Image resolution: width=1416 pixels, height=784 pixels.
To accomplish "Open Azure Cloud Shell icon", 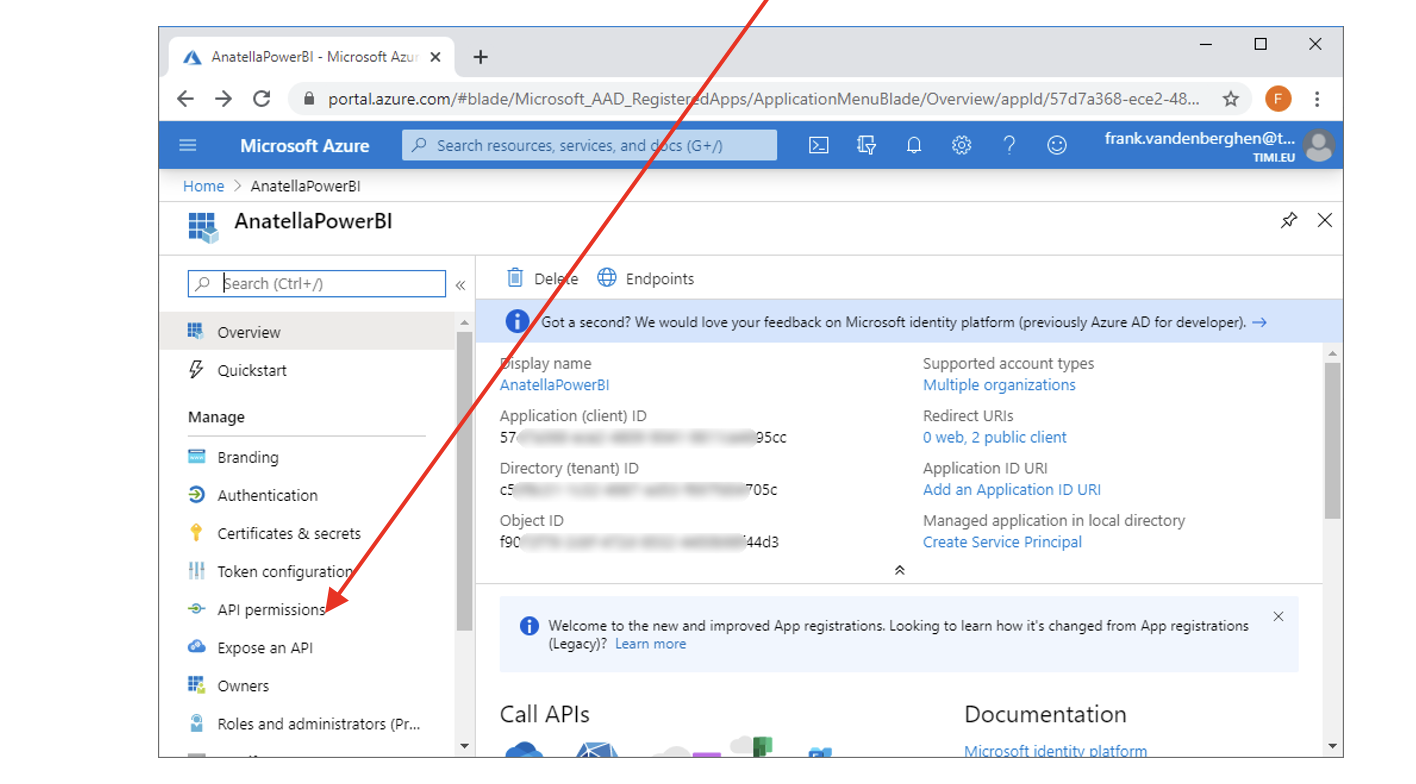I will pos(818,145).
